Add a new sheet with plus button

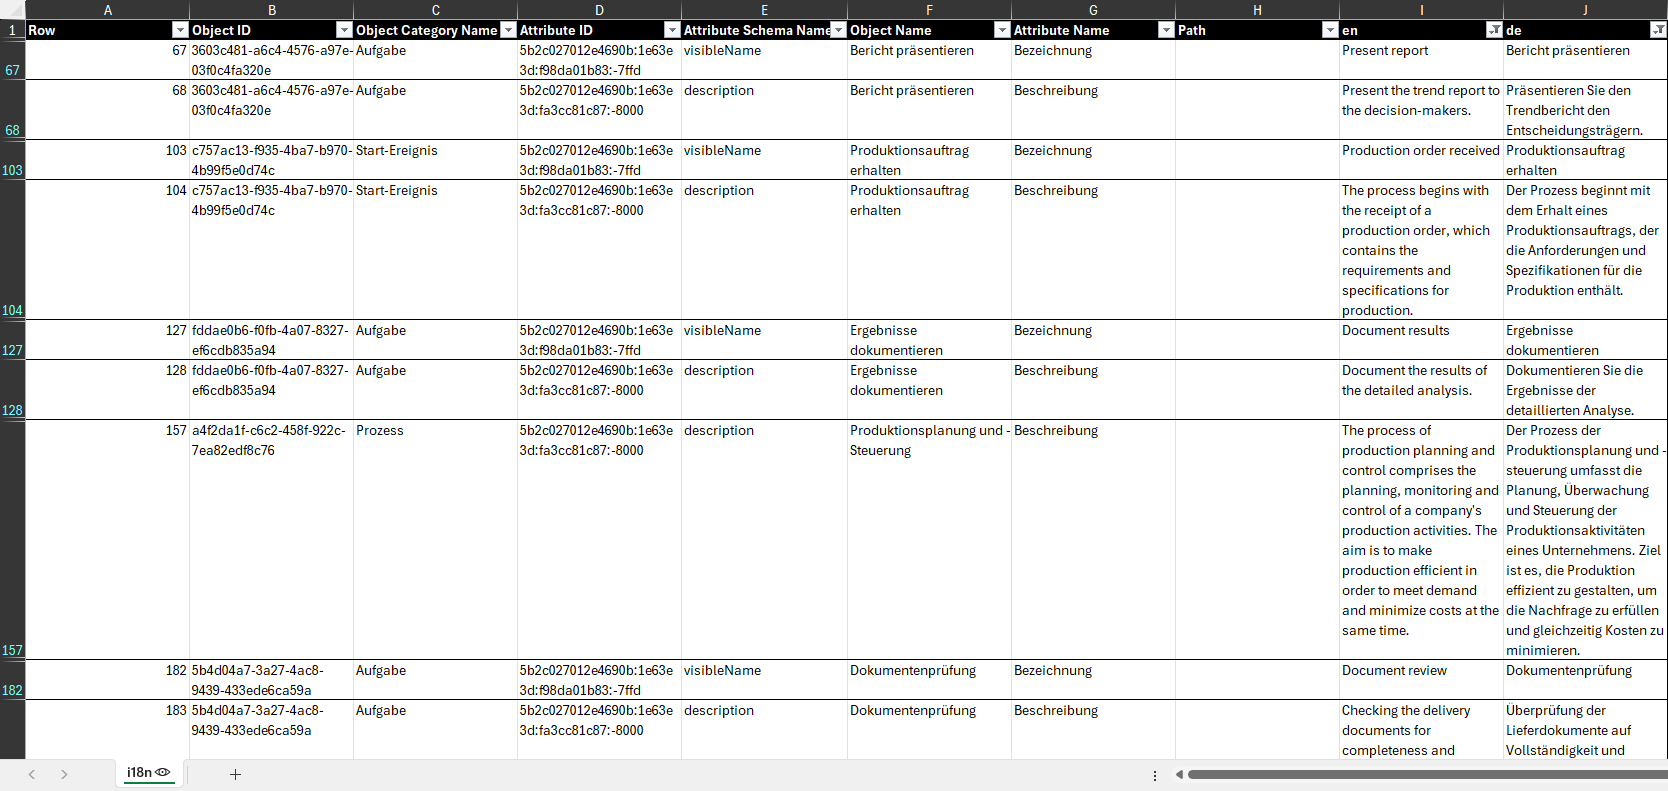point(235,774)
